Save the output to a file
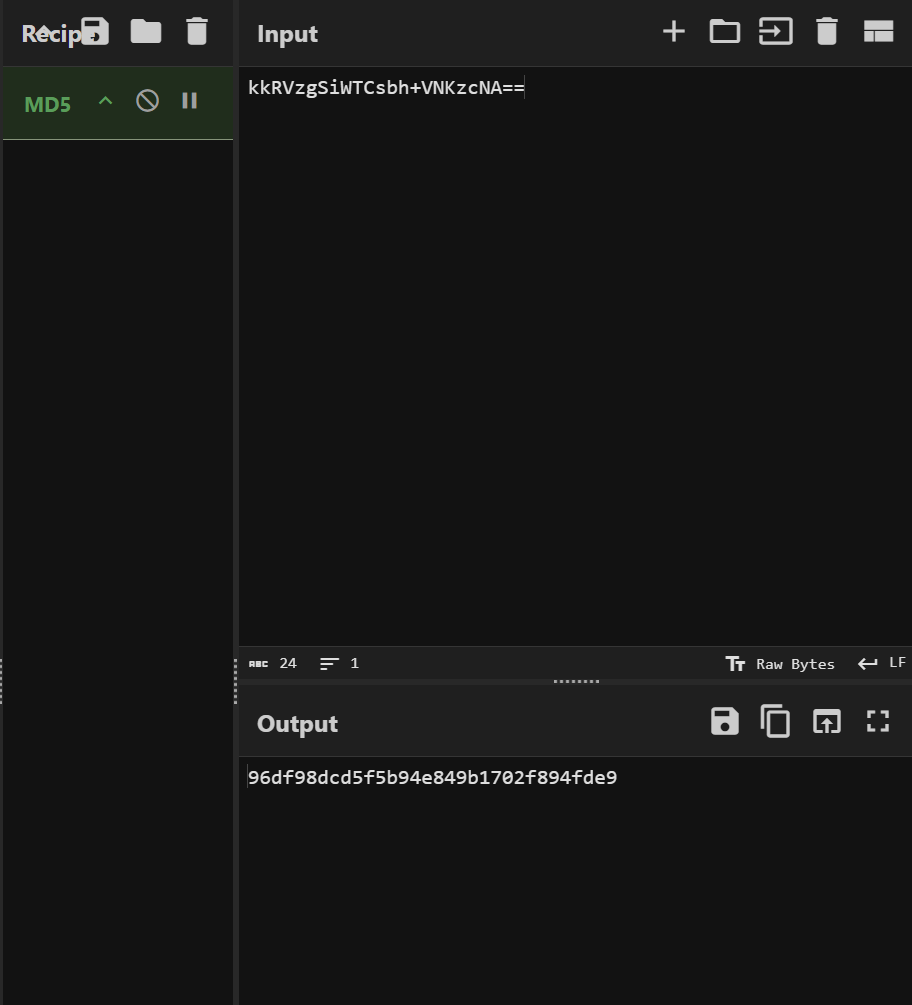Screen dimensions: 912x1005 pos(724,721)
